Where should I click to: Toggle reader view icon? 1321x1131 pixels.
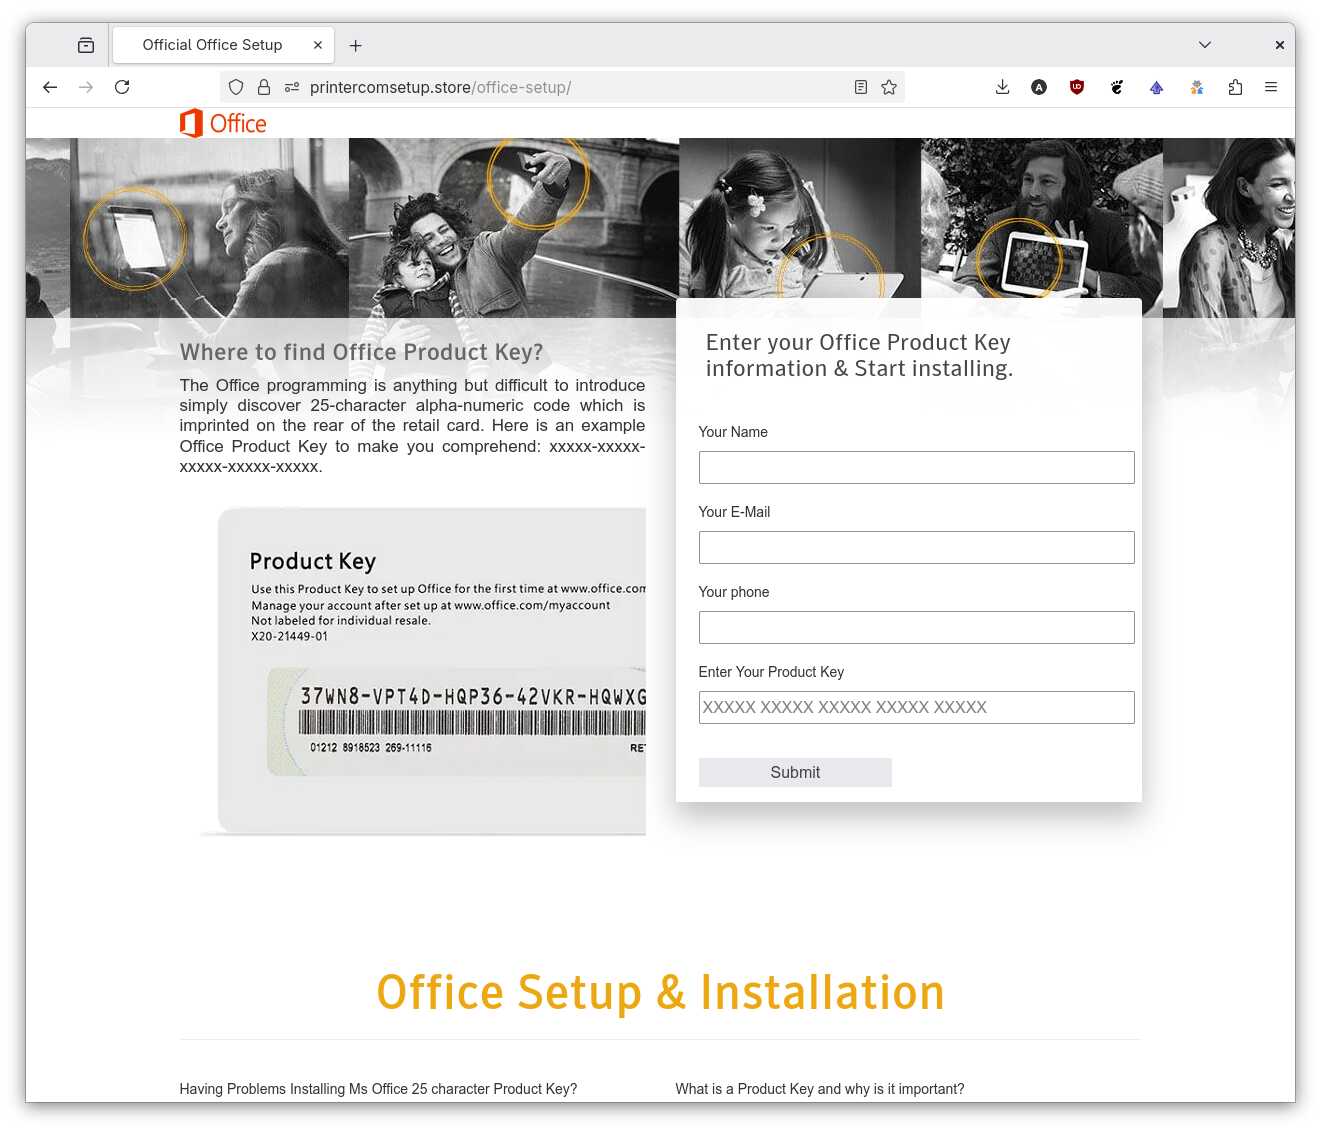(860, 87)
